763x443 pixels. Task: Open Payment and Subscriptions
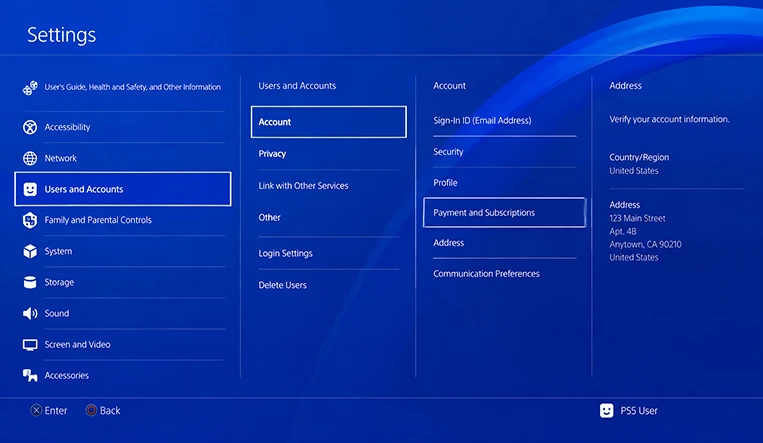coord(504,213)
